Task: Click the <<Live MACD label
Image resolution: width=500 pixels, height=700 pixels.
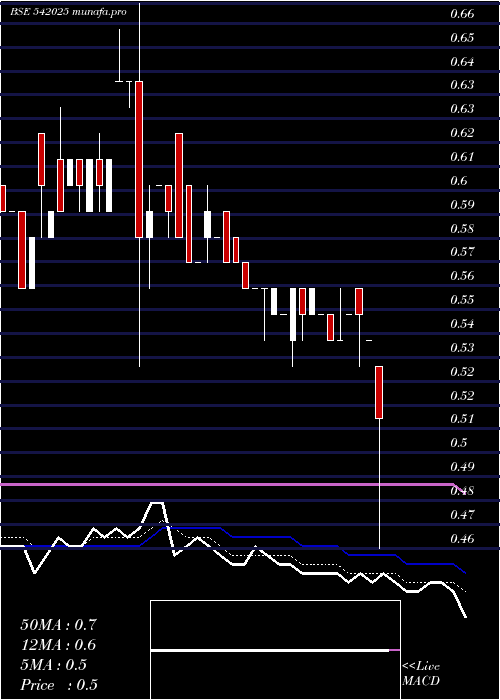Action: coord(421,673)
